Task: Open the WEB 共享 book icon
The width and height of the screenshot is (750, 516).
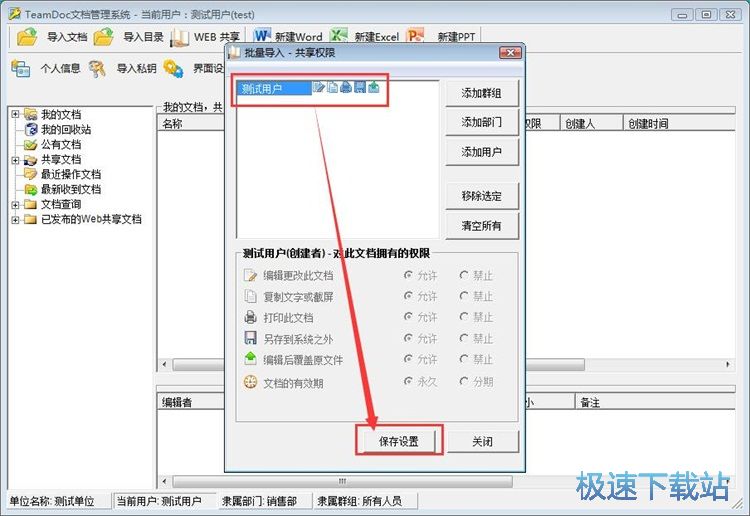Action: click(179, 37)
